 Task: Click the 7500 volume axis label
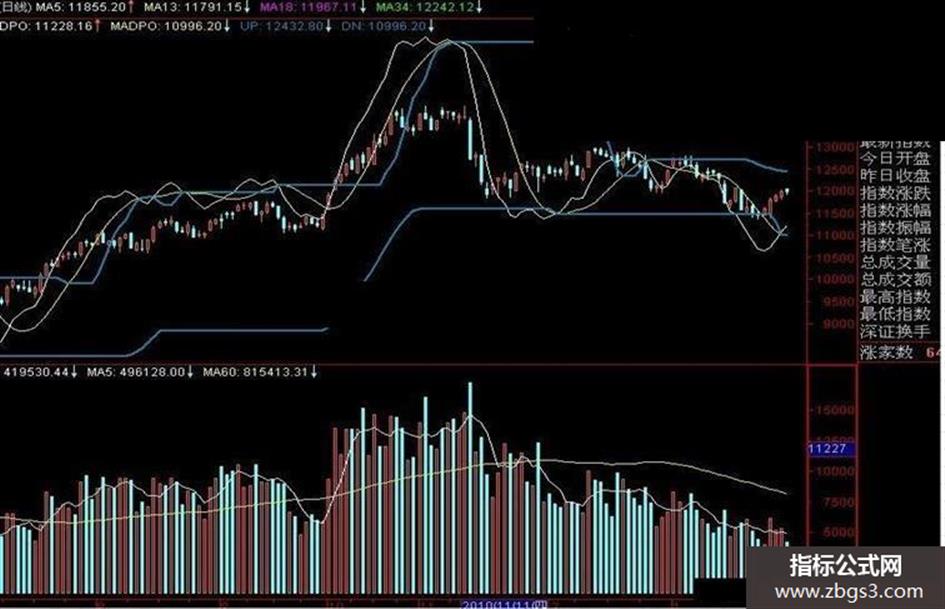(x=839, y=502)
